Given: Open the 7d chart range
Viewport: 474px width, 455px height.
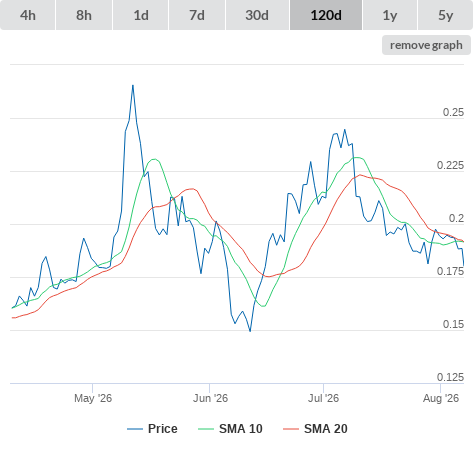Looking at the screenshot, I should click(197, 15).
